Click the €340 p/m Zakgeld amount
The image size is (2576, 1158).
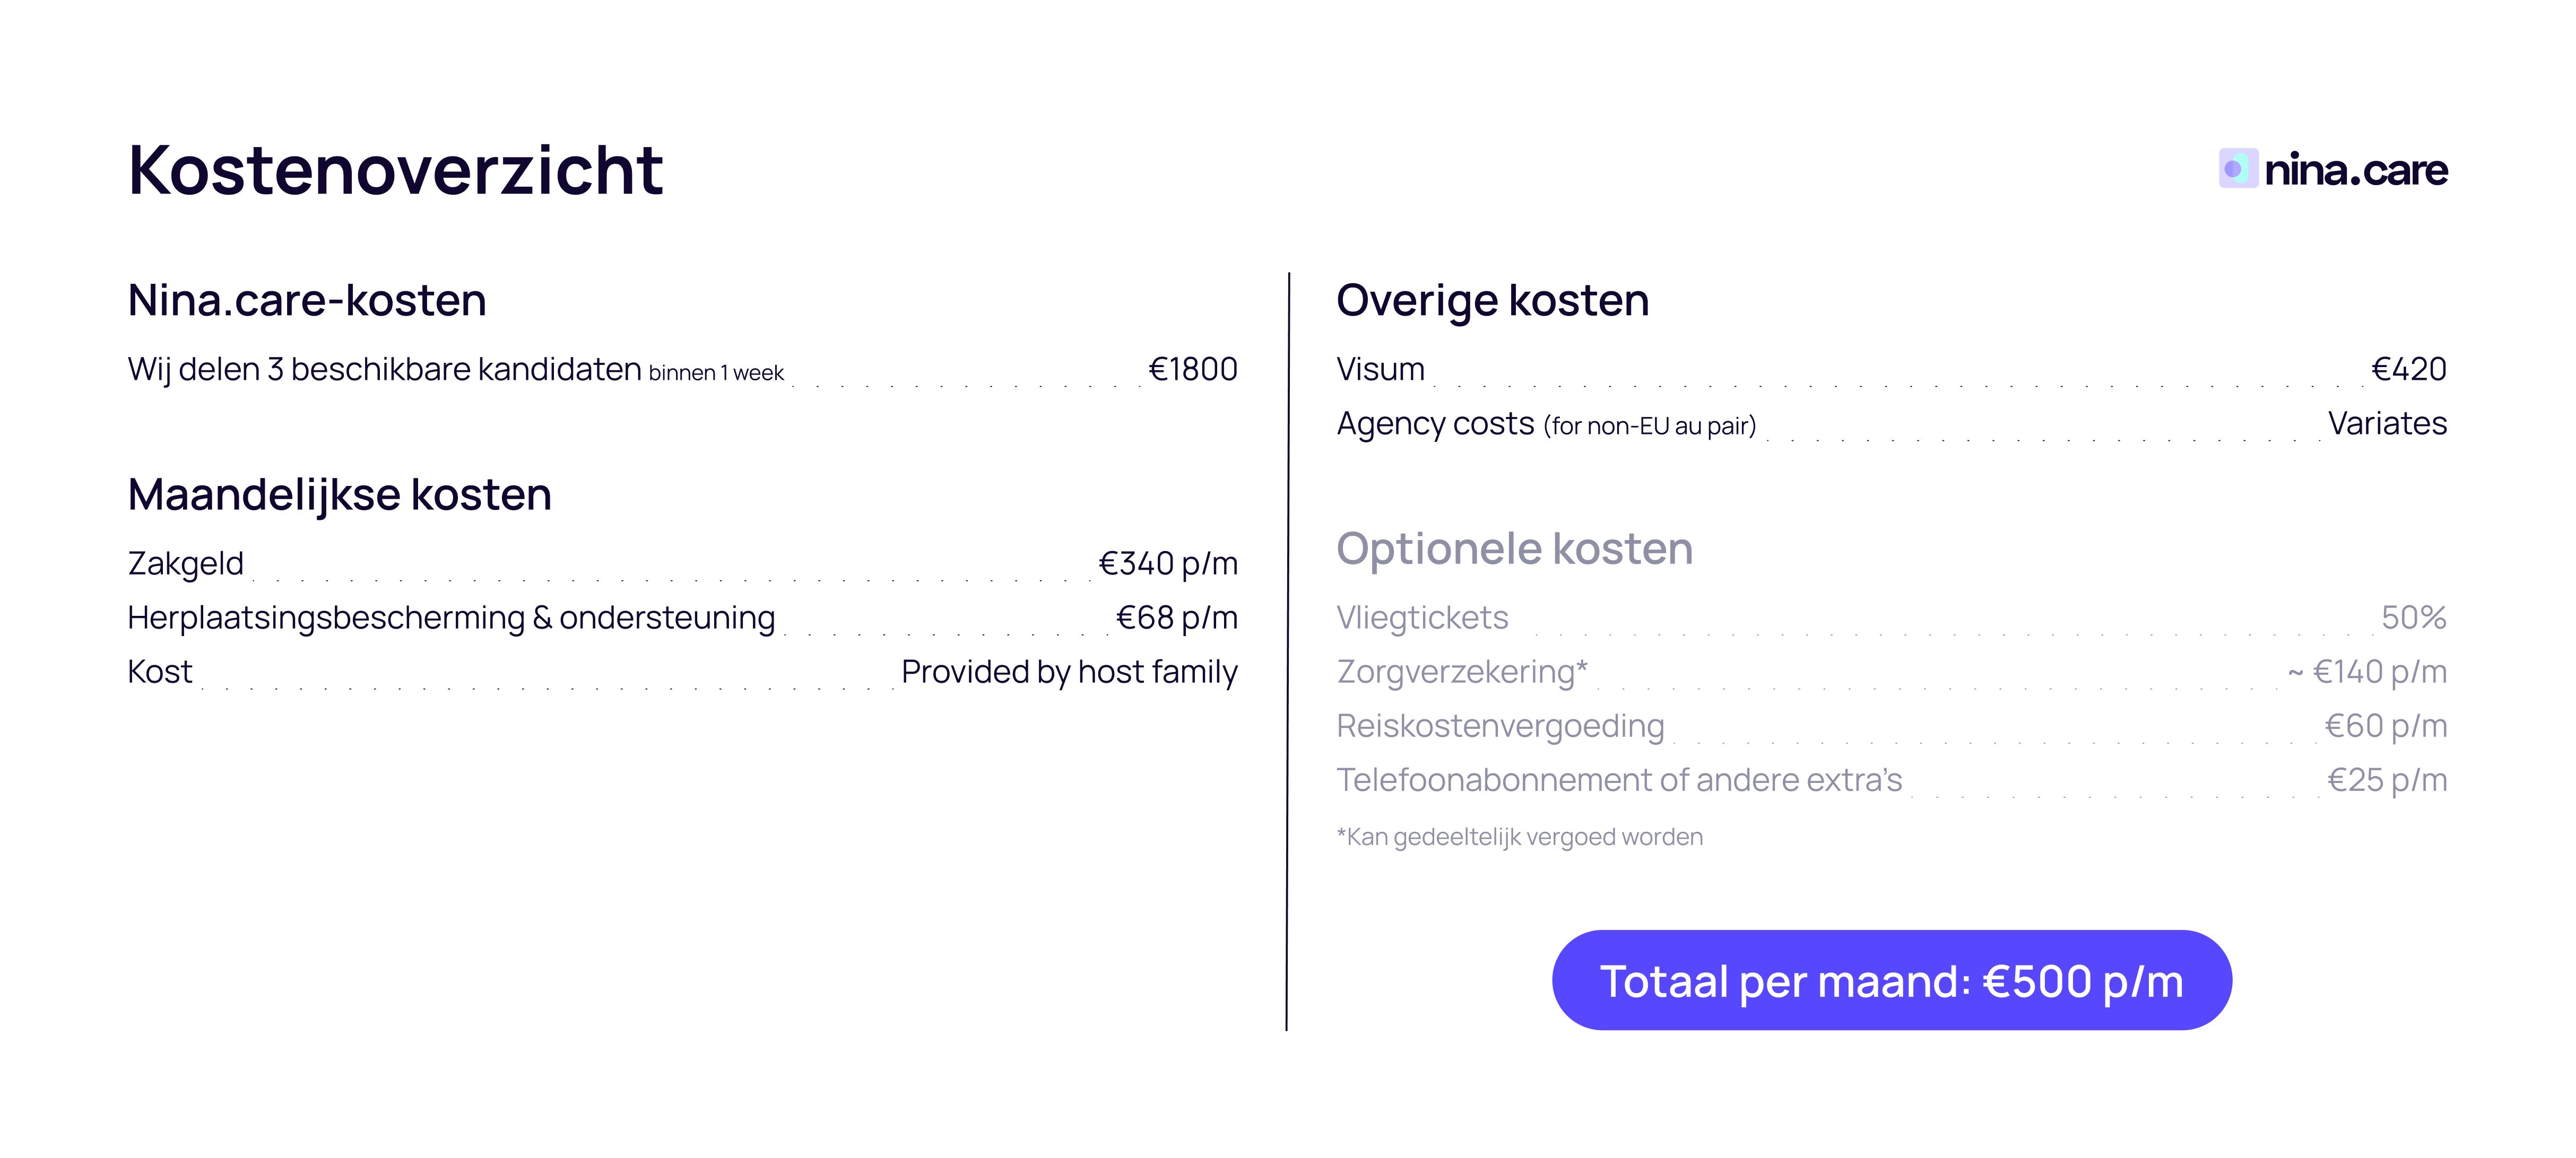[1167, 563]
